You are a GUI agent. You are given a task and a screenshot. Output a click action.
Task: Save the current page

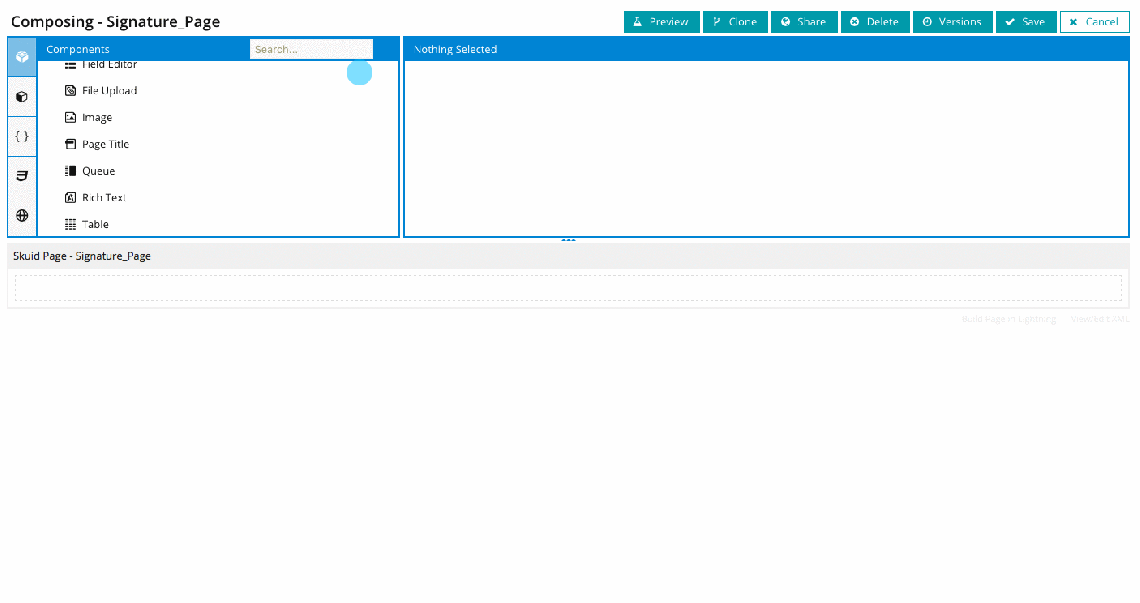click(1026, 21)
